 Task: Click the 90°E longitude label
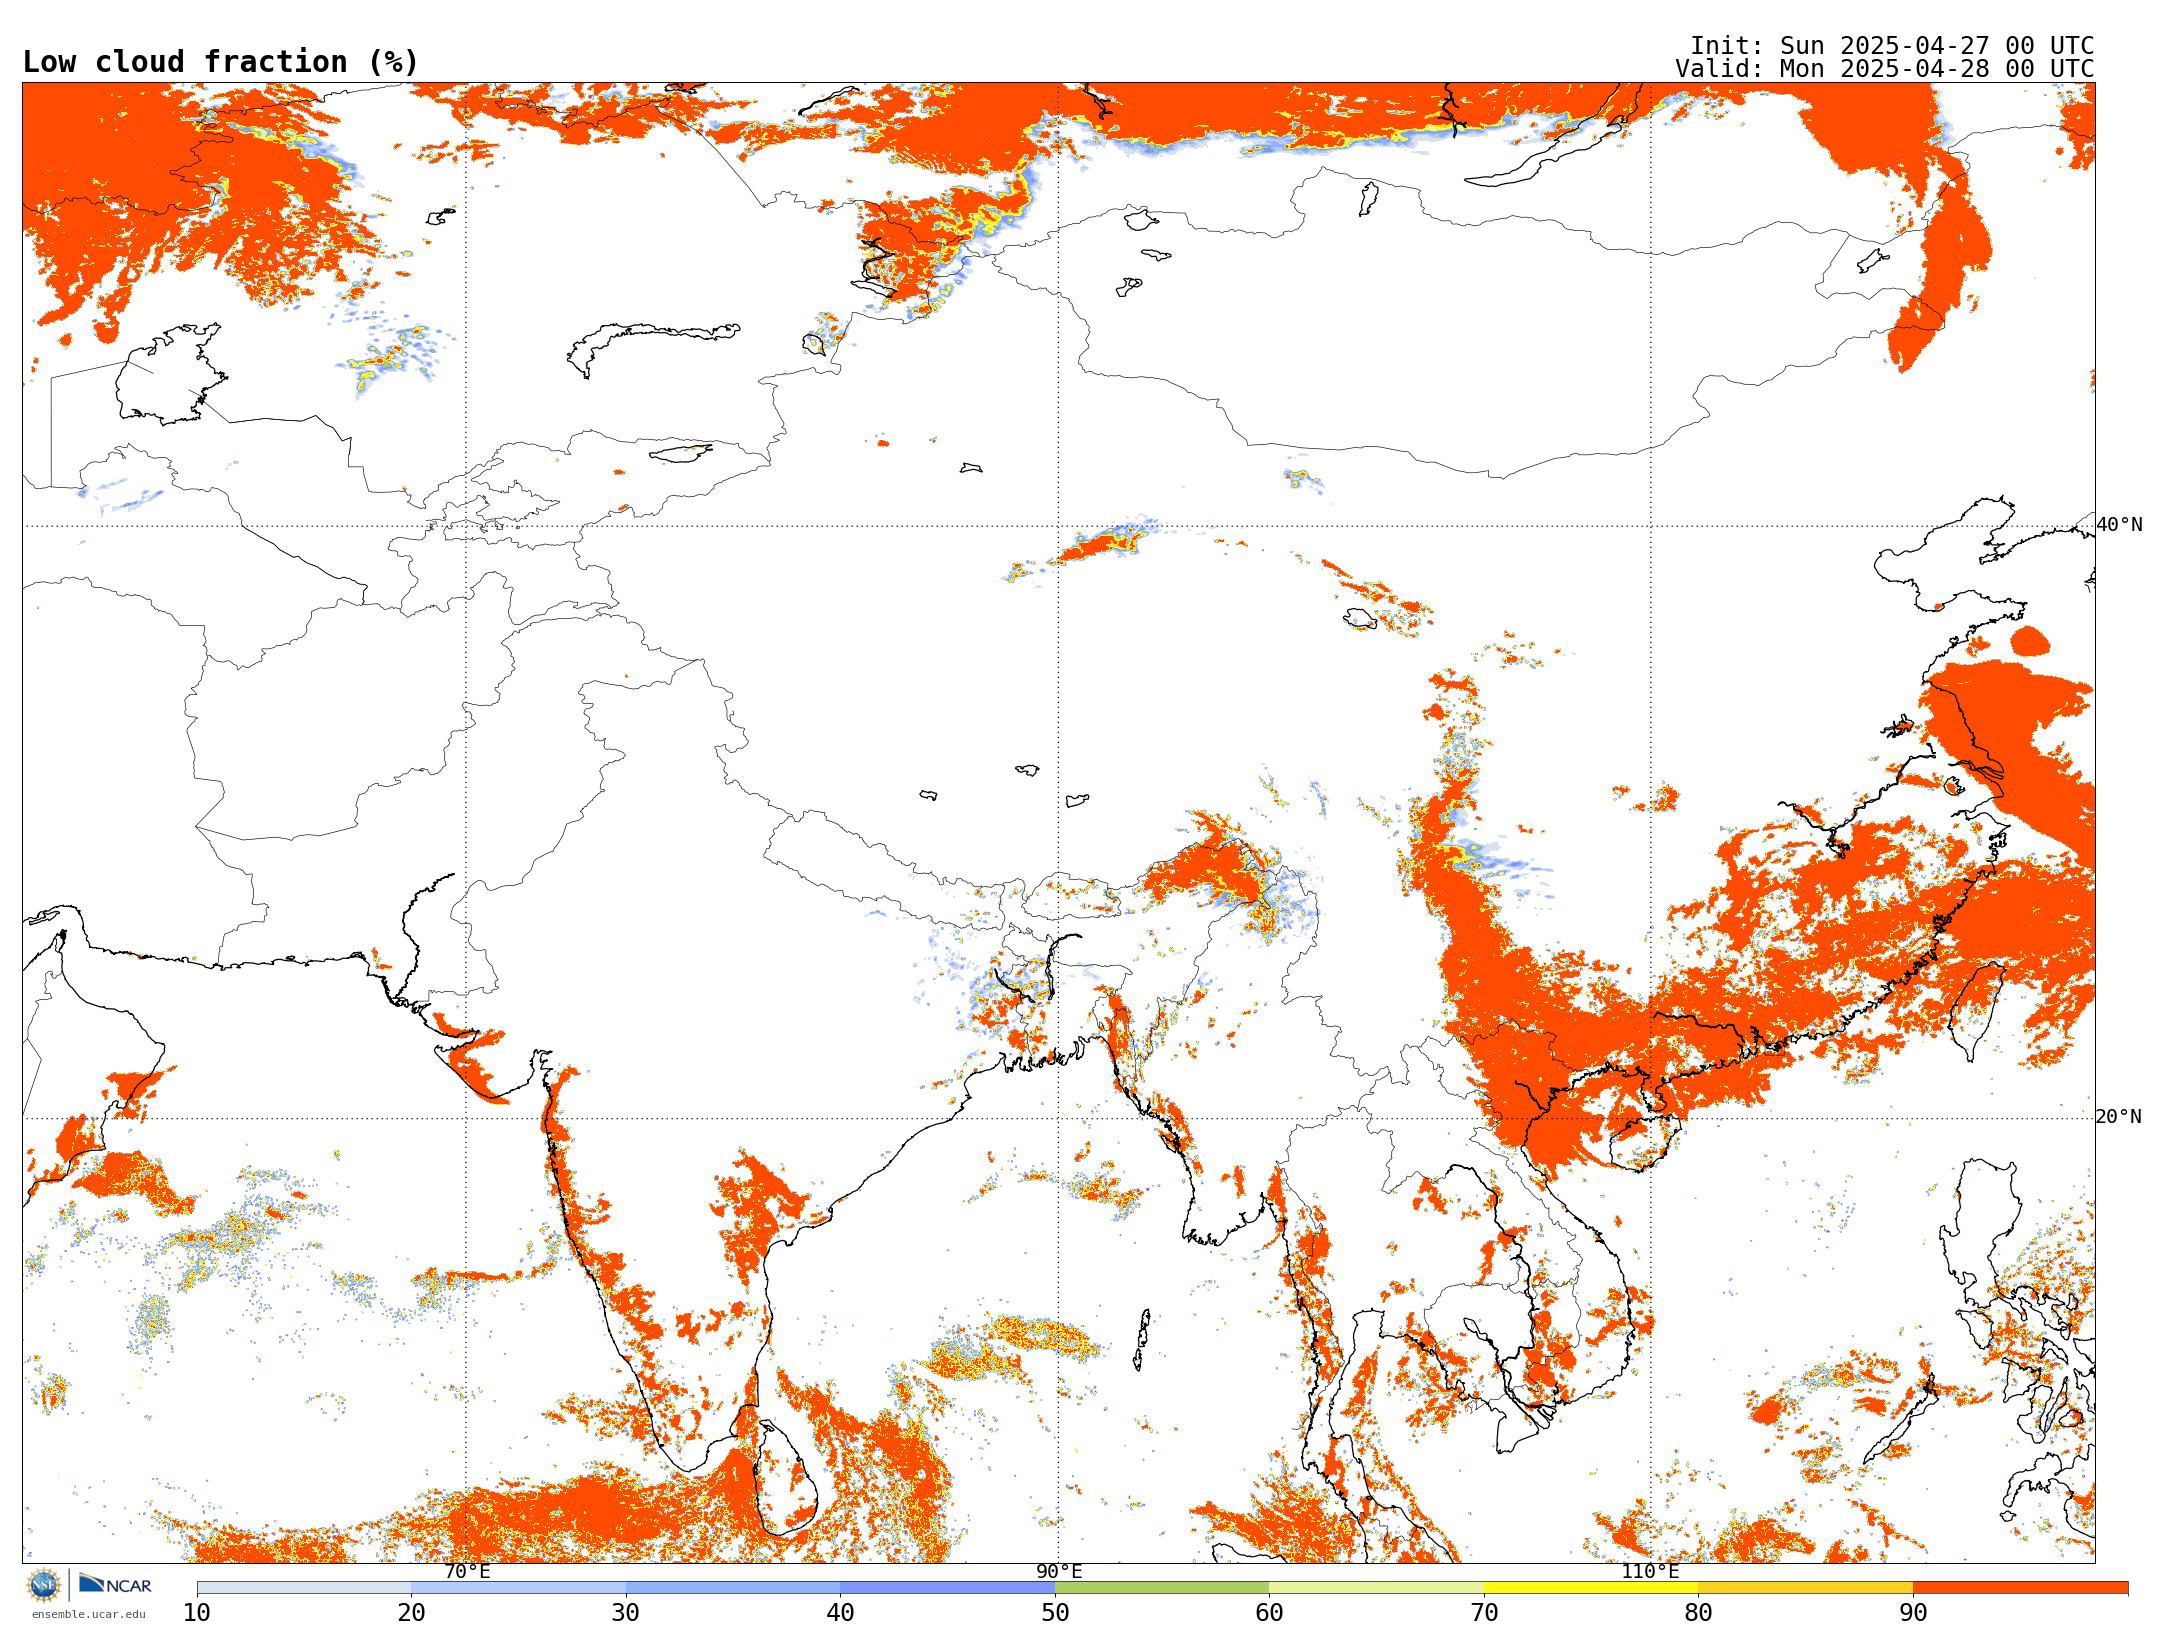click(1059, 1572)
